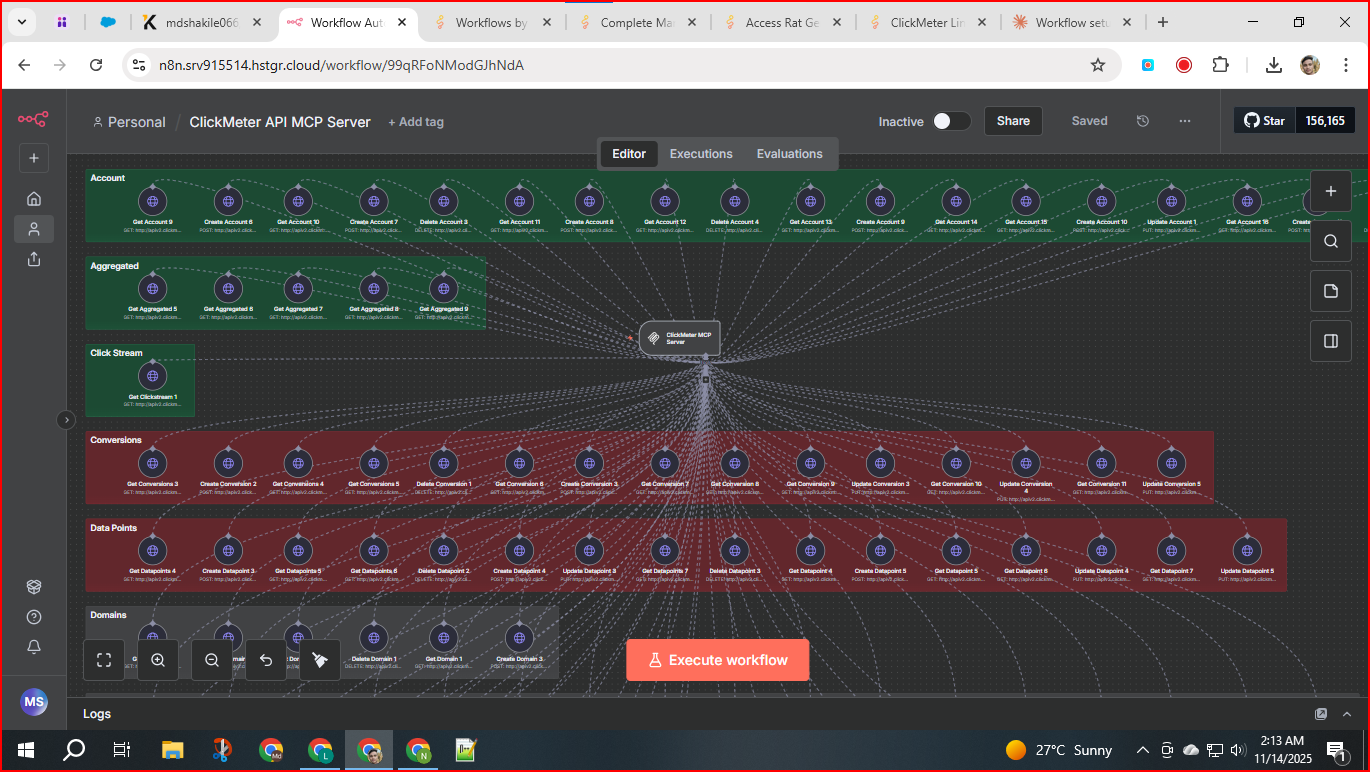Screen dimensions: 1370x772
Task: Select the Create Domain 3 node
Action: (x=518, y=638)
